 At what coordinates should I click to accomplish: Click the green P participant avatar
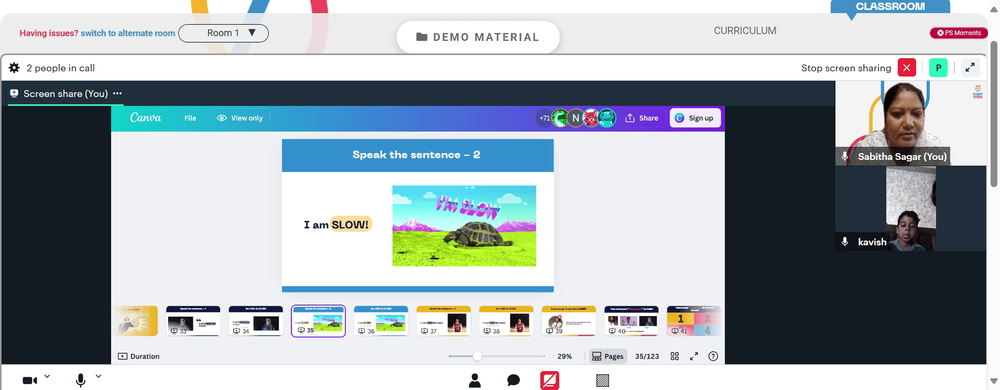click(x=938, y=68)
